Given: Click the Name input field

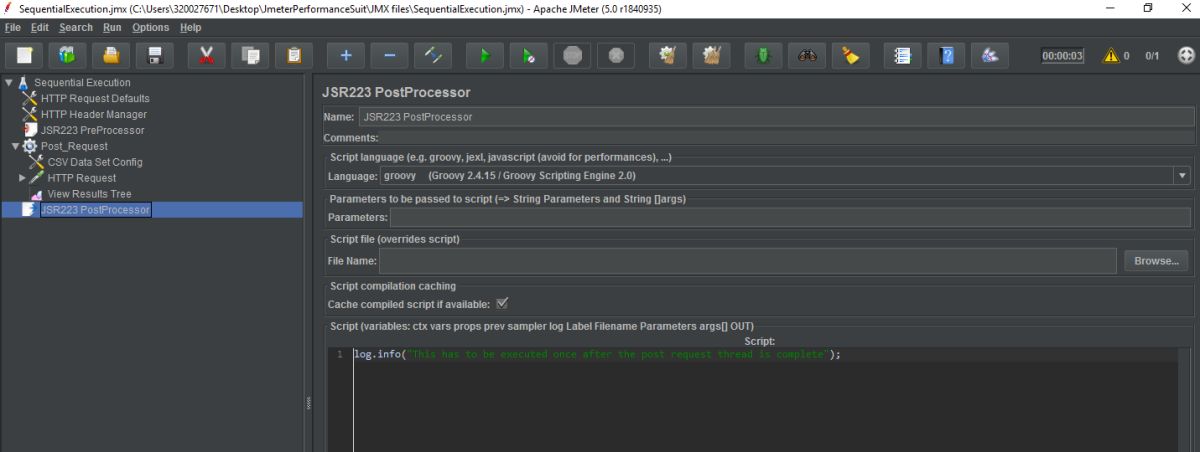Looking at the screenshot, I should [x=776, y=117].
